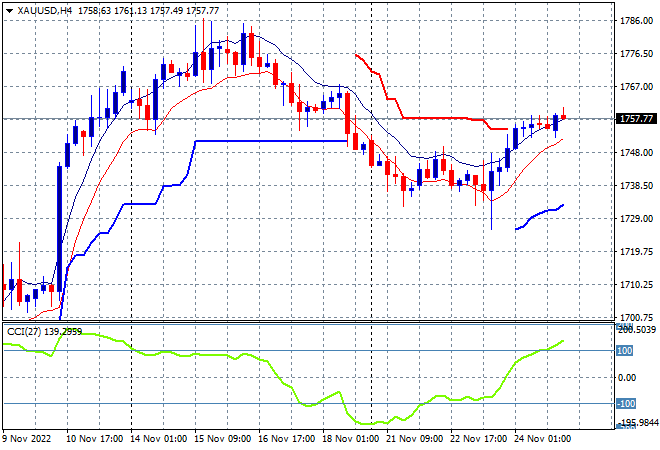Select the 1757.77 current price label
The width and height of the screenshot is (660, 450).
pos(636,119)
